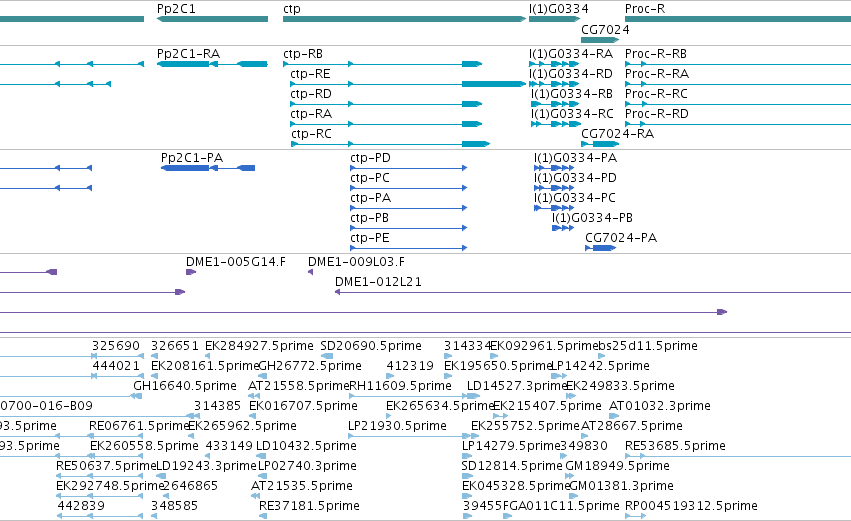Viewport: 851px width, 521px height.
Task: Click the Proc-R gene label
Action: (645, 9)
